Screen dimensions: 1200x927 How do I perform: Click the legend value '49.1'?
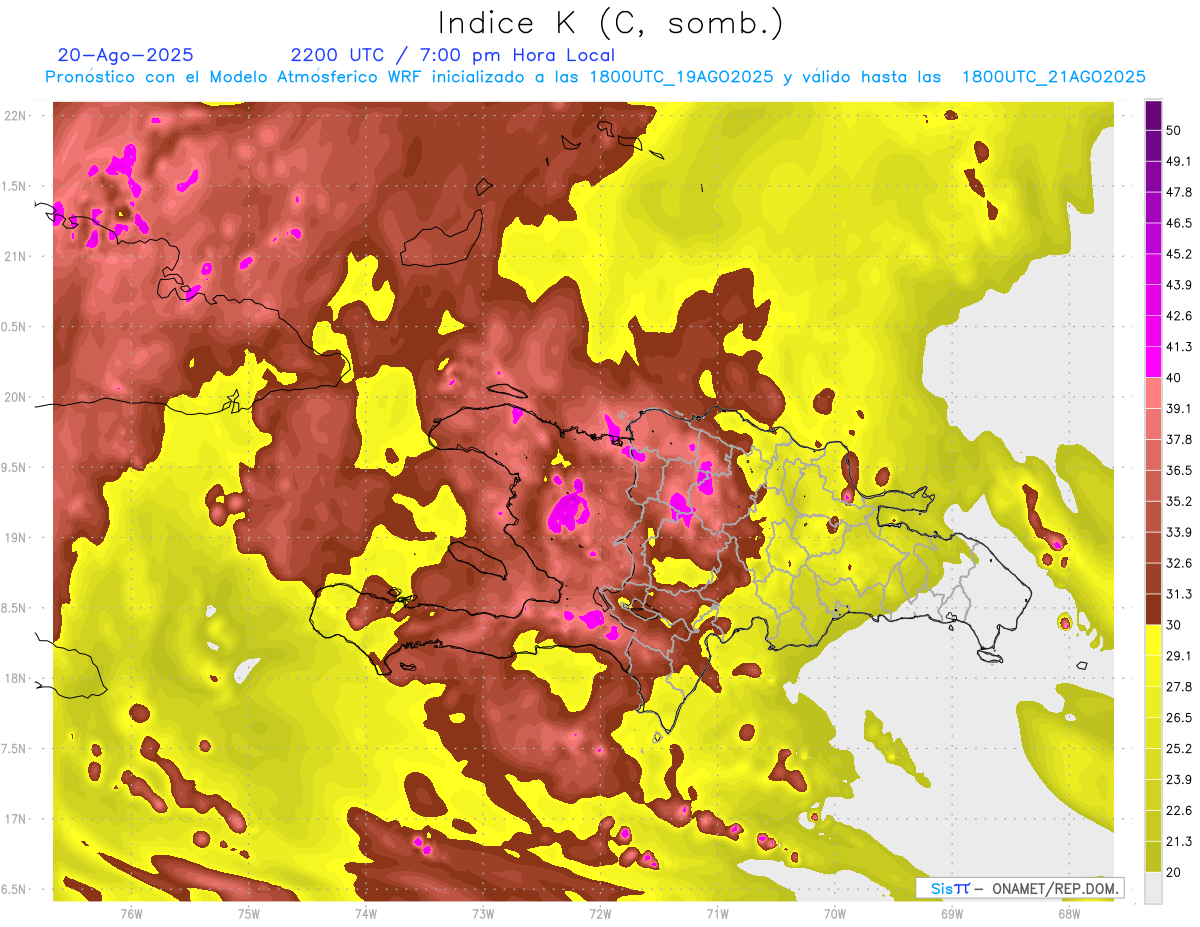(1179, 161)
